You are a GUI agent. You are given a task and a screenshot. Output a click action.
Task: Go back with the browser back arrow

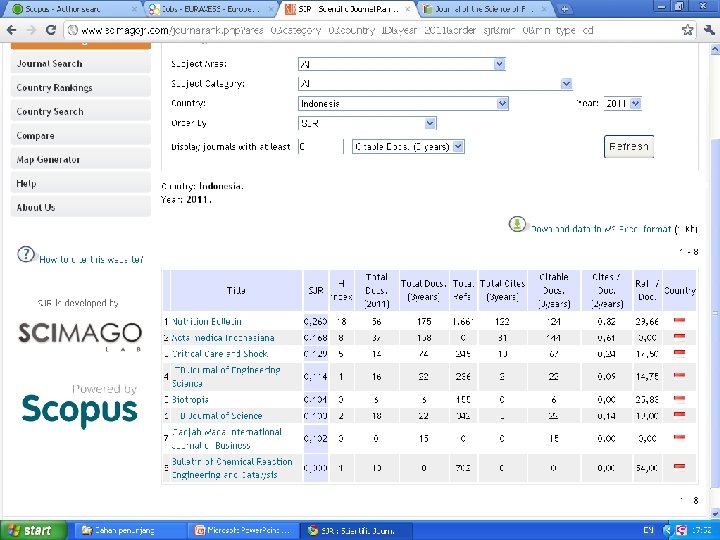[11, 30]
